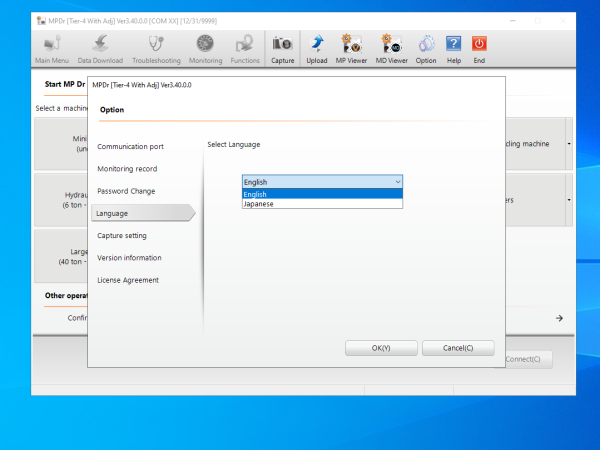Open Communication port settings
Viewport: 600px width, 450px height.
(130, 147)
